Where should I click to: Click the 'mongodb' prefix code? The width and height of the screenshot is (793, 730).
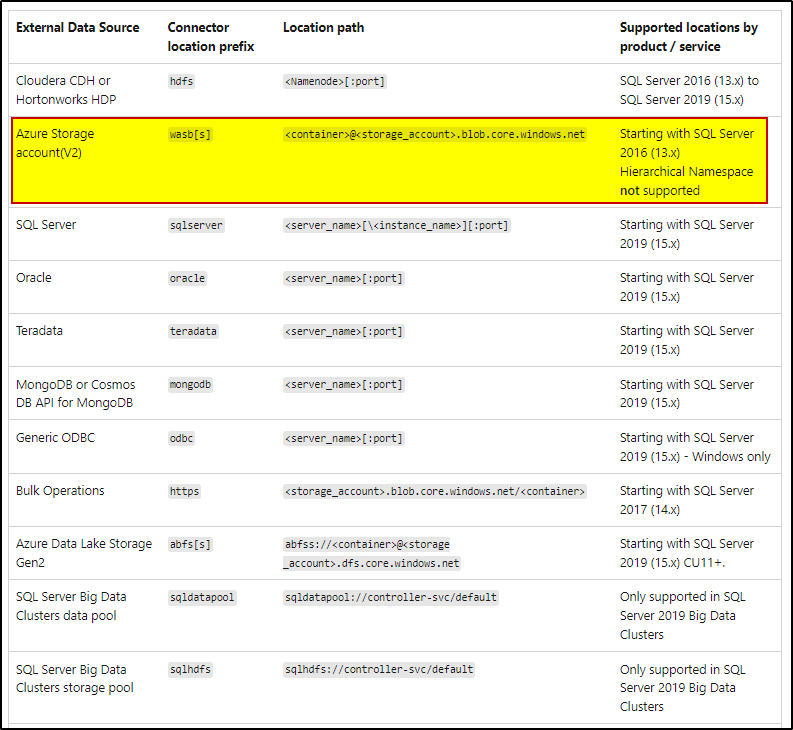click(x=190, y=384)
